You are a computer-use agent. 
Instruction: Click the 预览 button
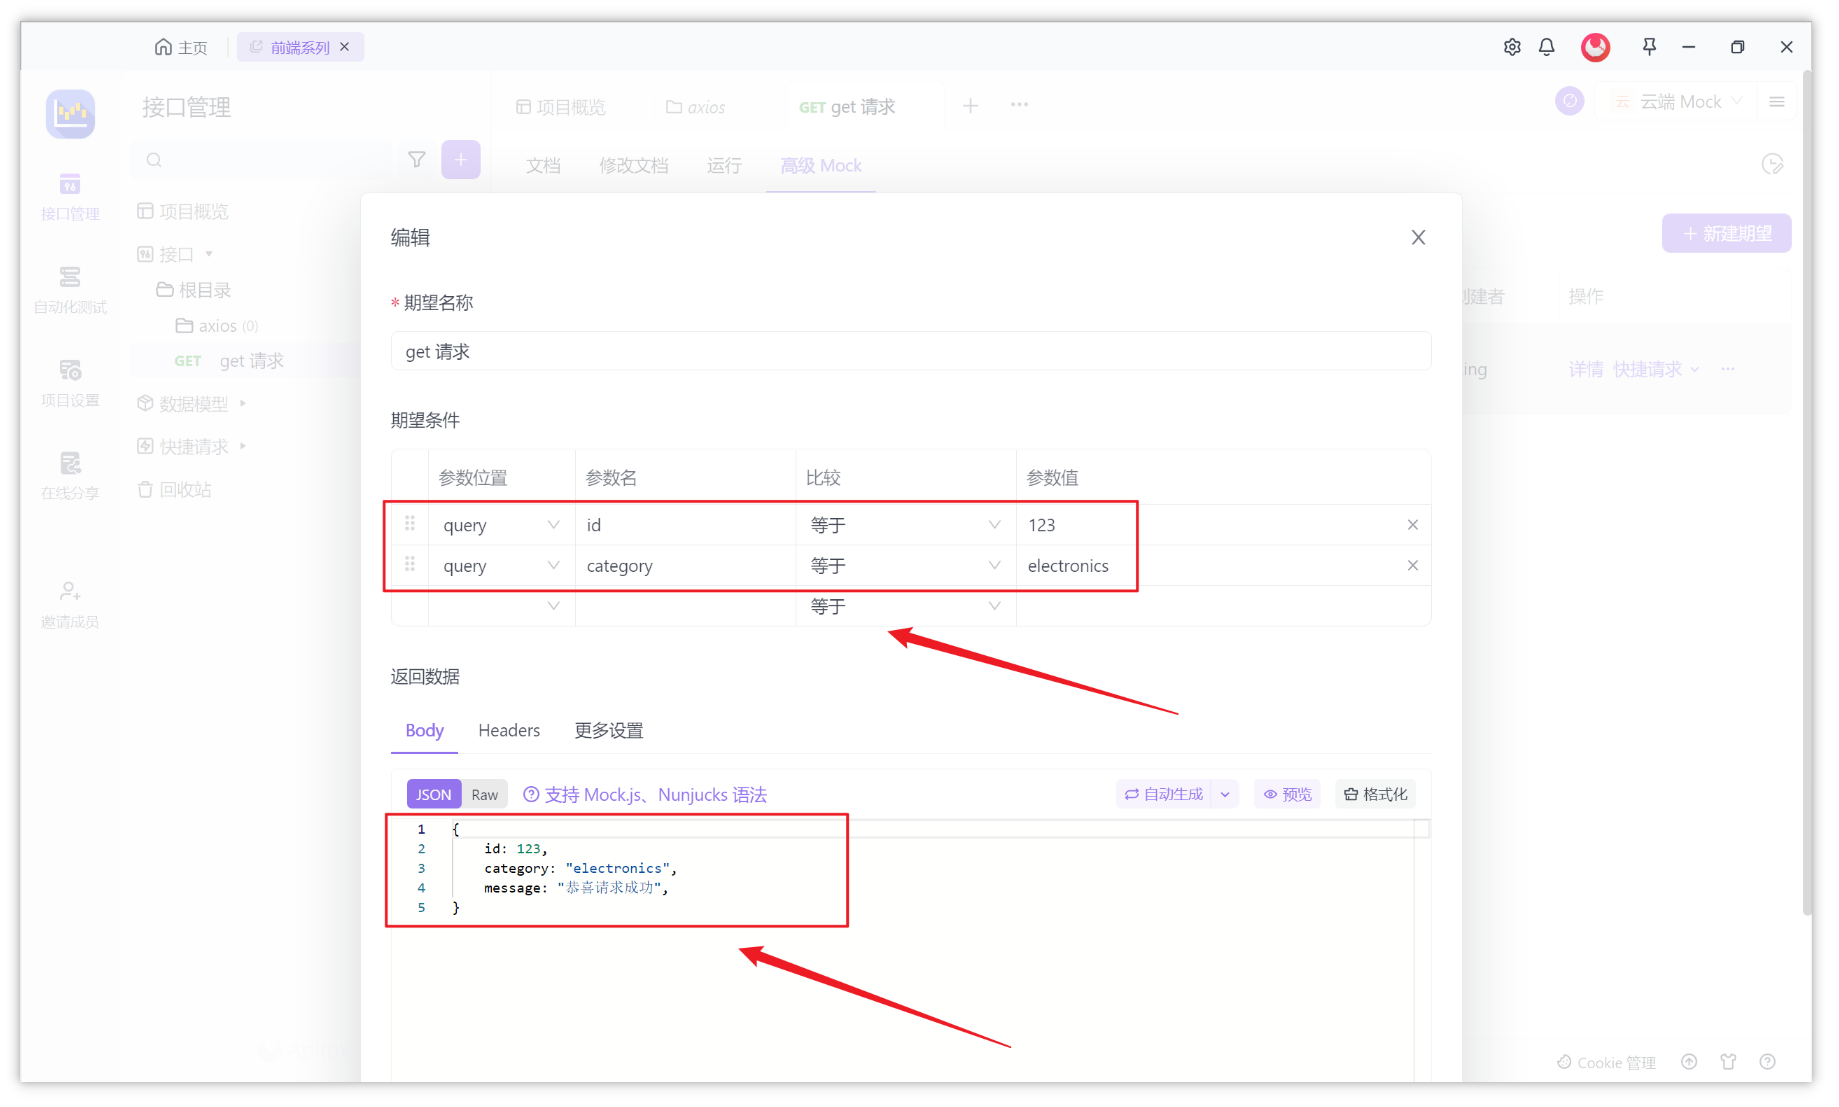point(1287,793)
